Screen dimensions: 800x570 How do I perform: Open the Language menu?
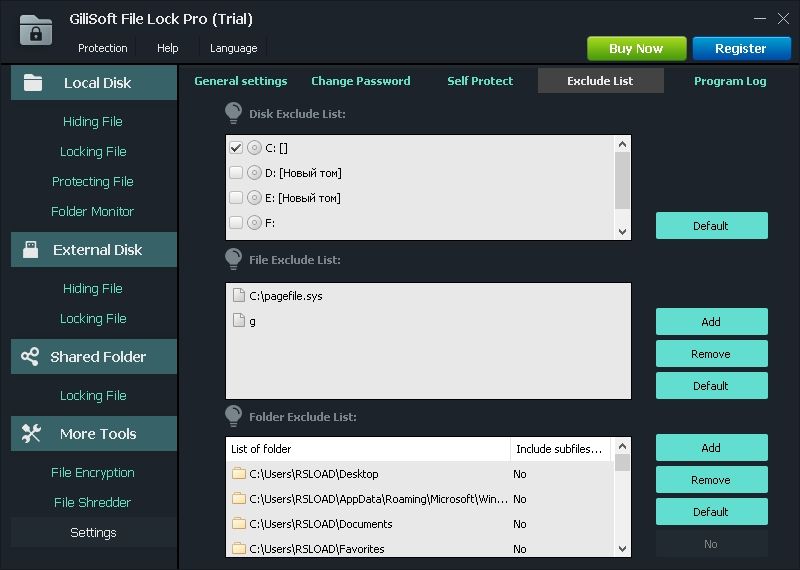[233, 48]
